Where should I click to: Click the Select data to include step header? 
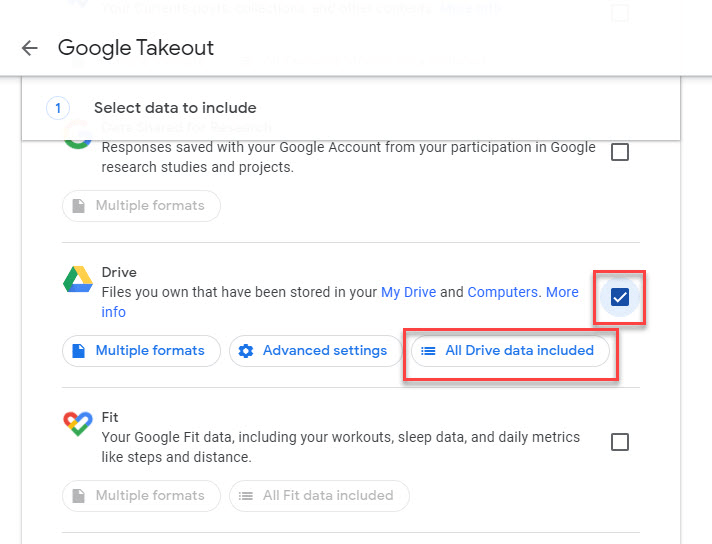click(x=175, y=108)
